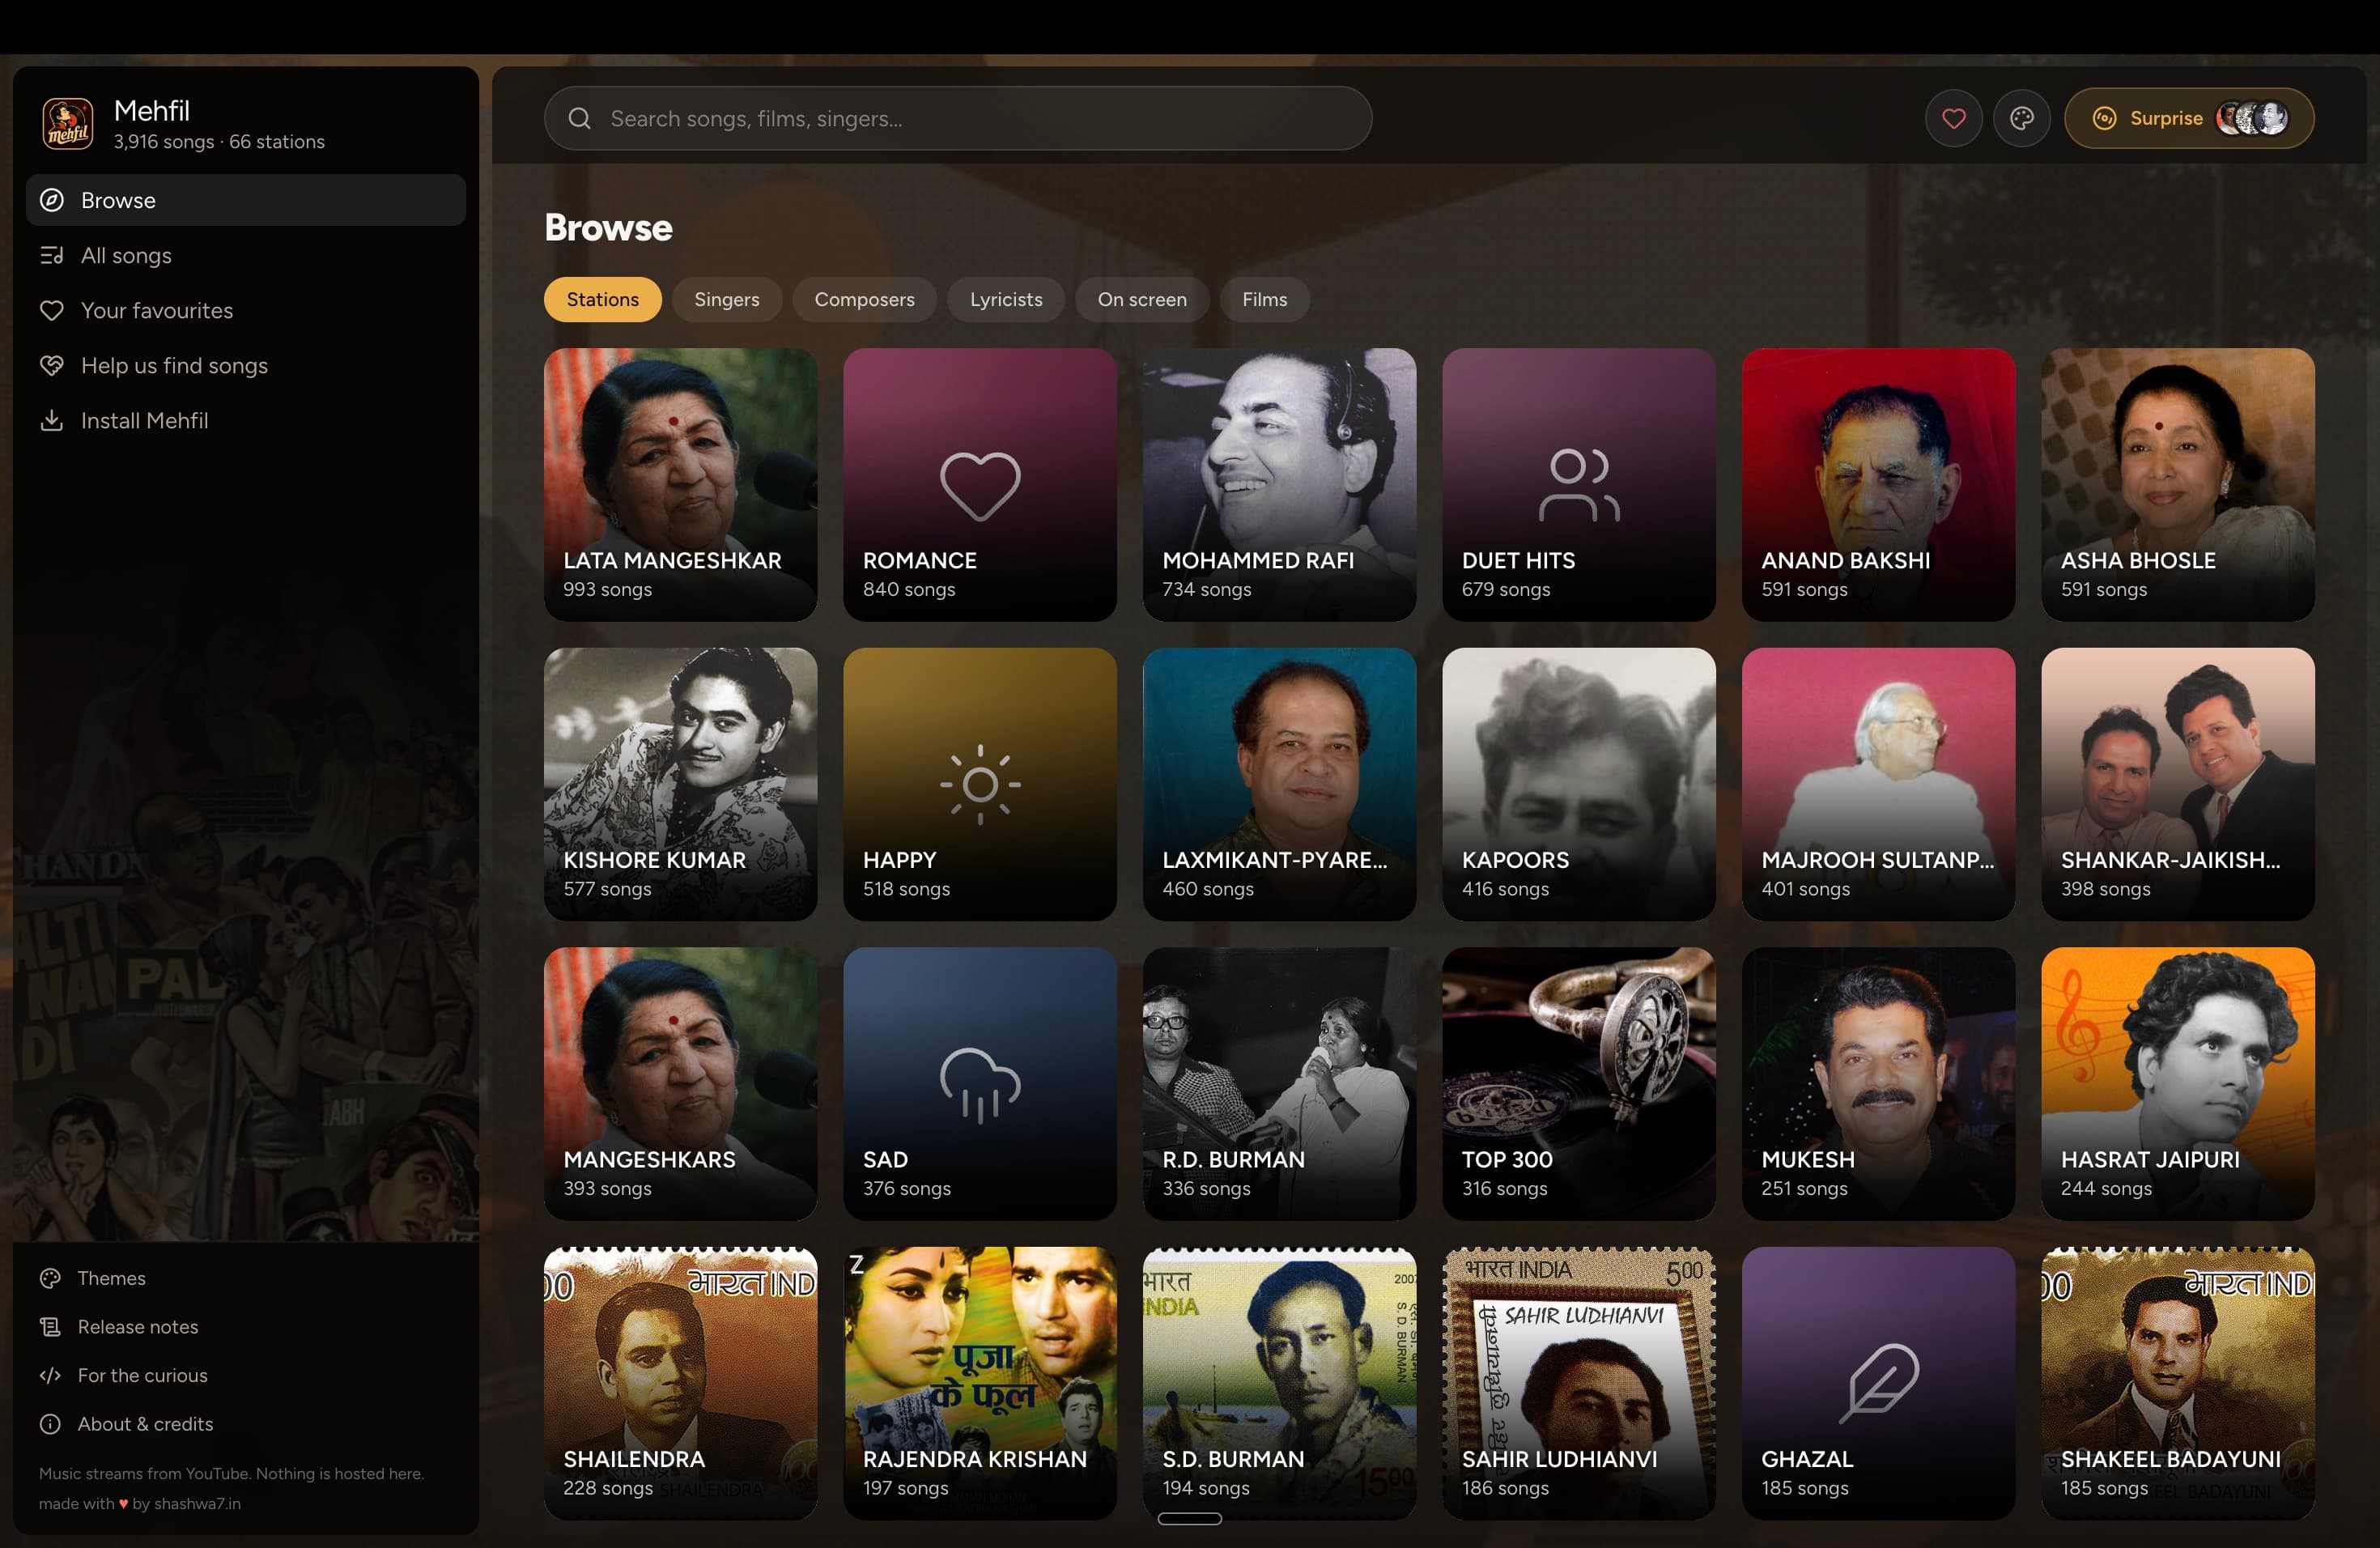Click the magnifier icon in the search bar
The height and width of the screenshot is (1548, 2380).
coord(579,119)
